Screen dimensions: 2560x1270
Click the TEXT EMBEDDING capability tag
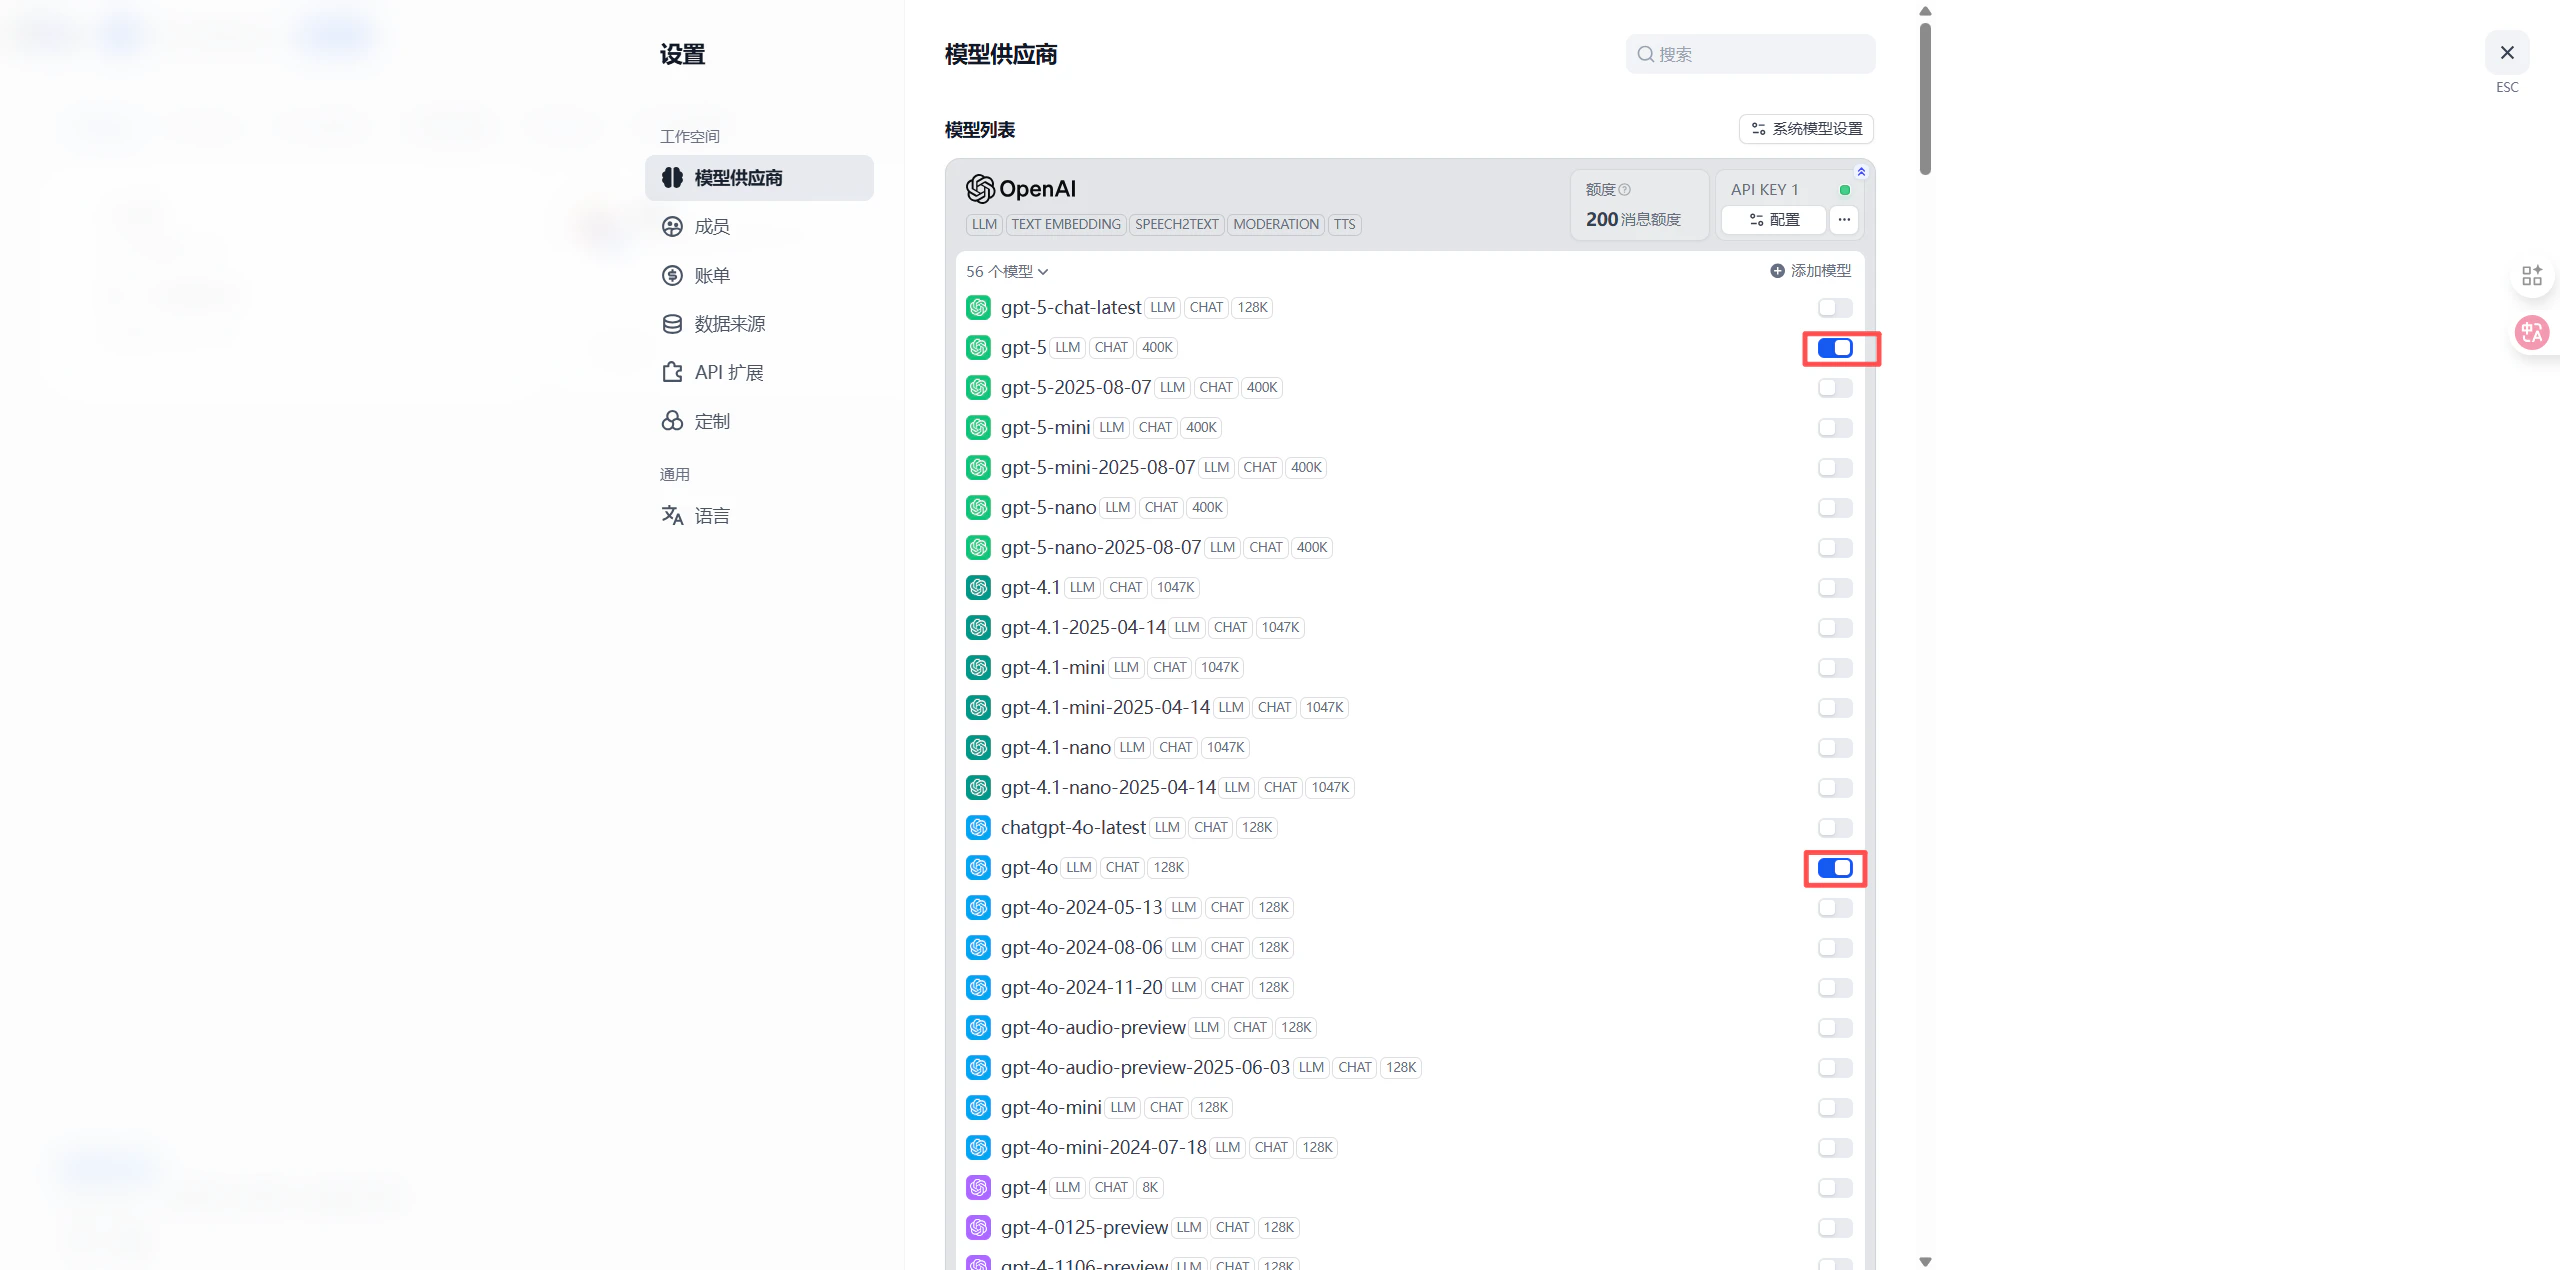click(1066, 224)
